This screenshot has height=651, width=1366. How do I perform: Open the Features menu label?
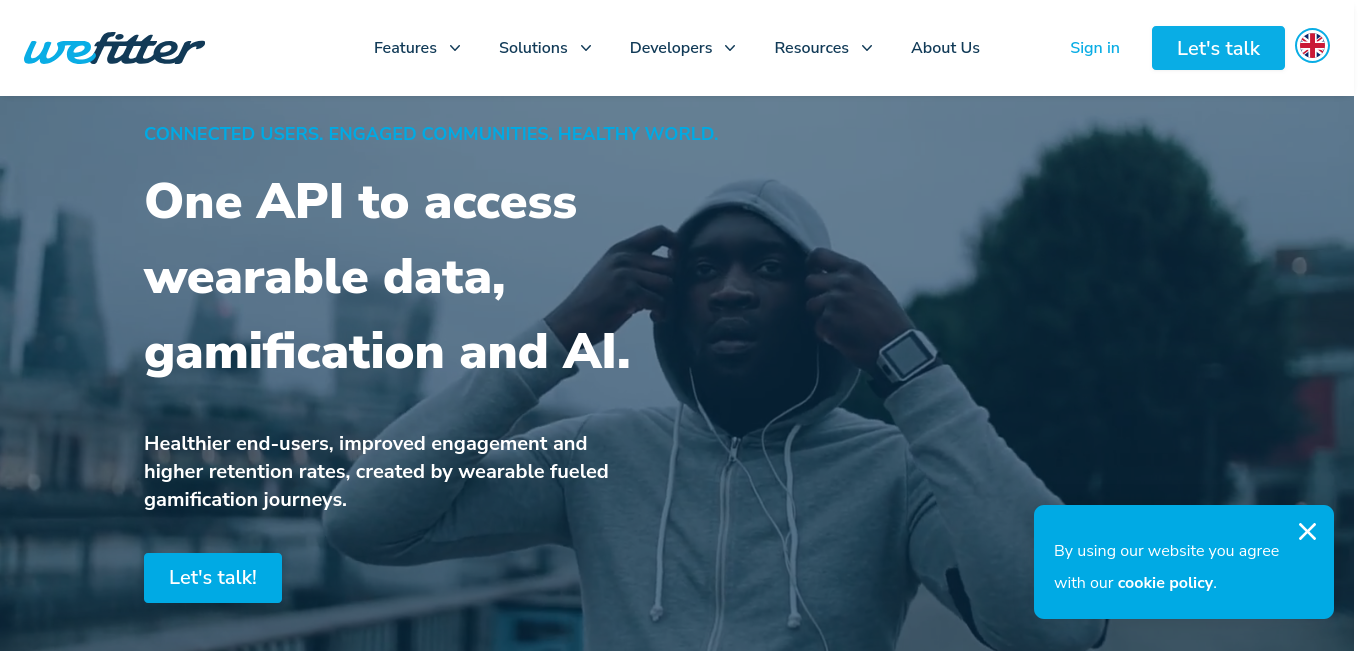pos(405,48)
